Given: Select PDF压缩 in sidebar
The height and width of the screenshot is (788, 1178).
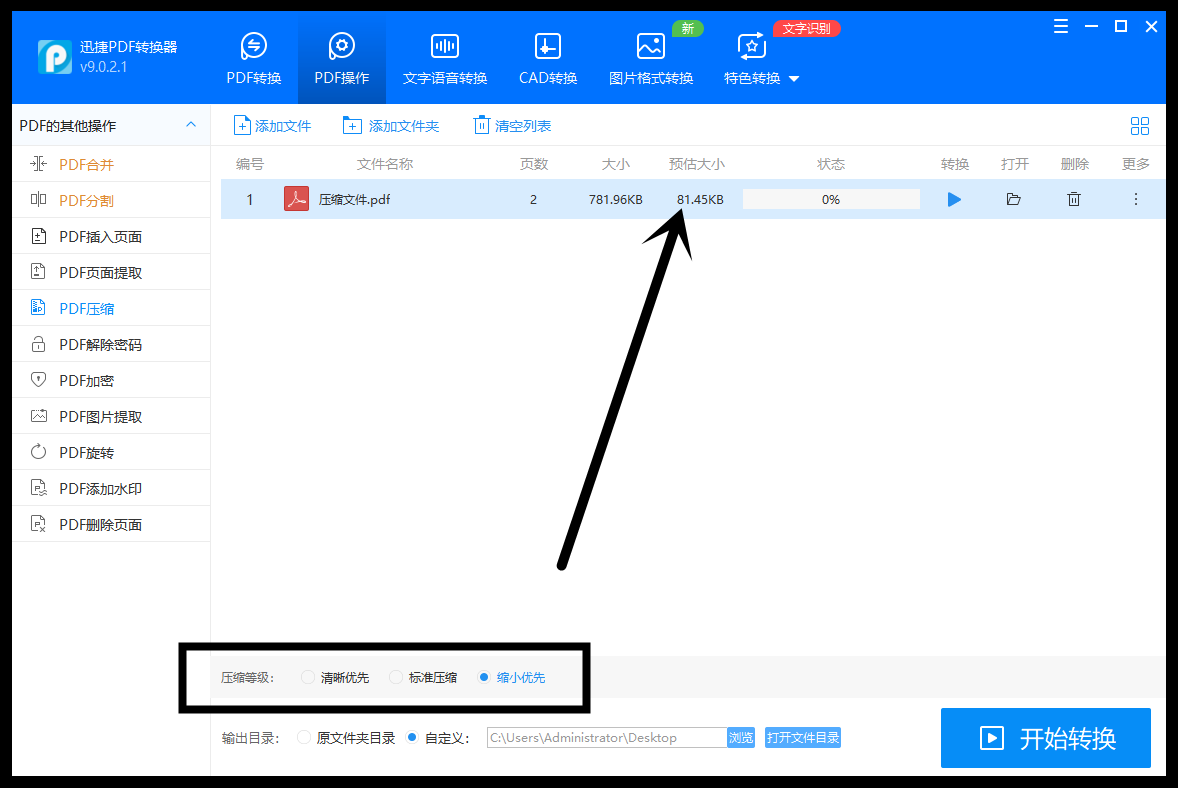Looking at the screenshot, I should 111,309.
